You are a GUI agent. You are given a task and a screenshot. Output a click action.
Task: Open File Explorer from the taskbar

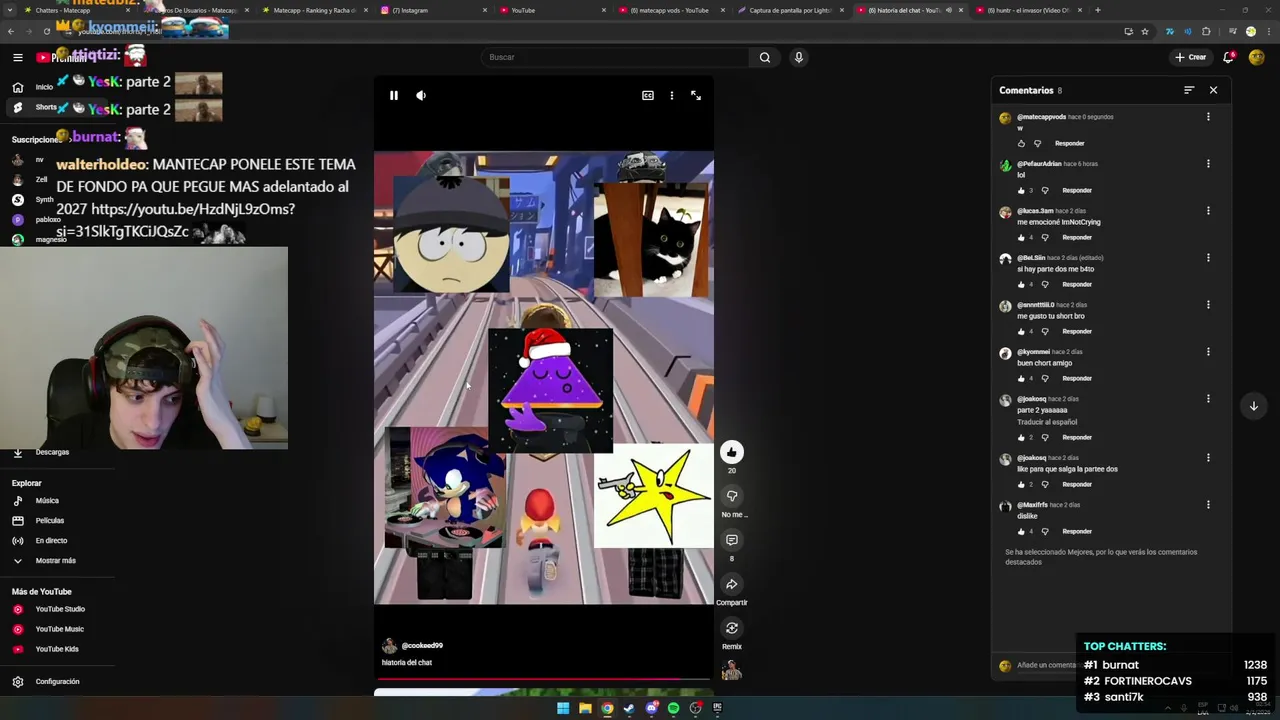[585, 709]
